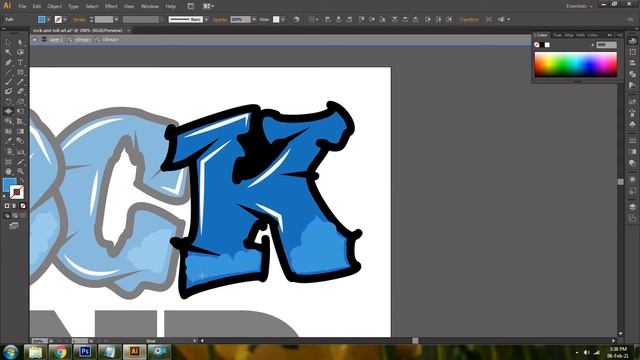
Task: Close the rock and roll art document tab
Action: click(x=128, y=30)
